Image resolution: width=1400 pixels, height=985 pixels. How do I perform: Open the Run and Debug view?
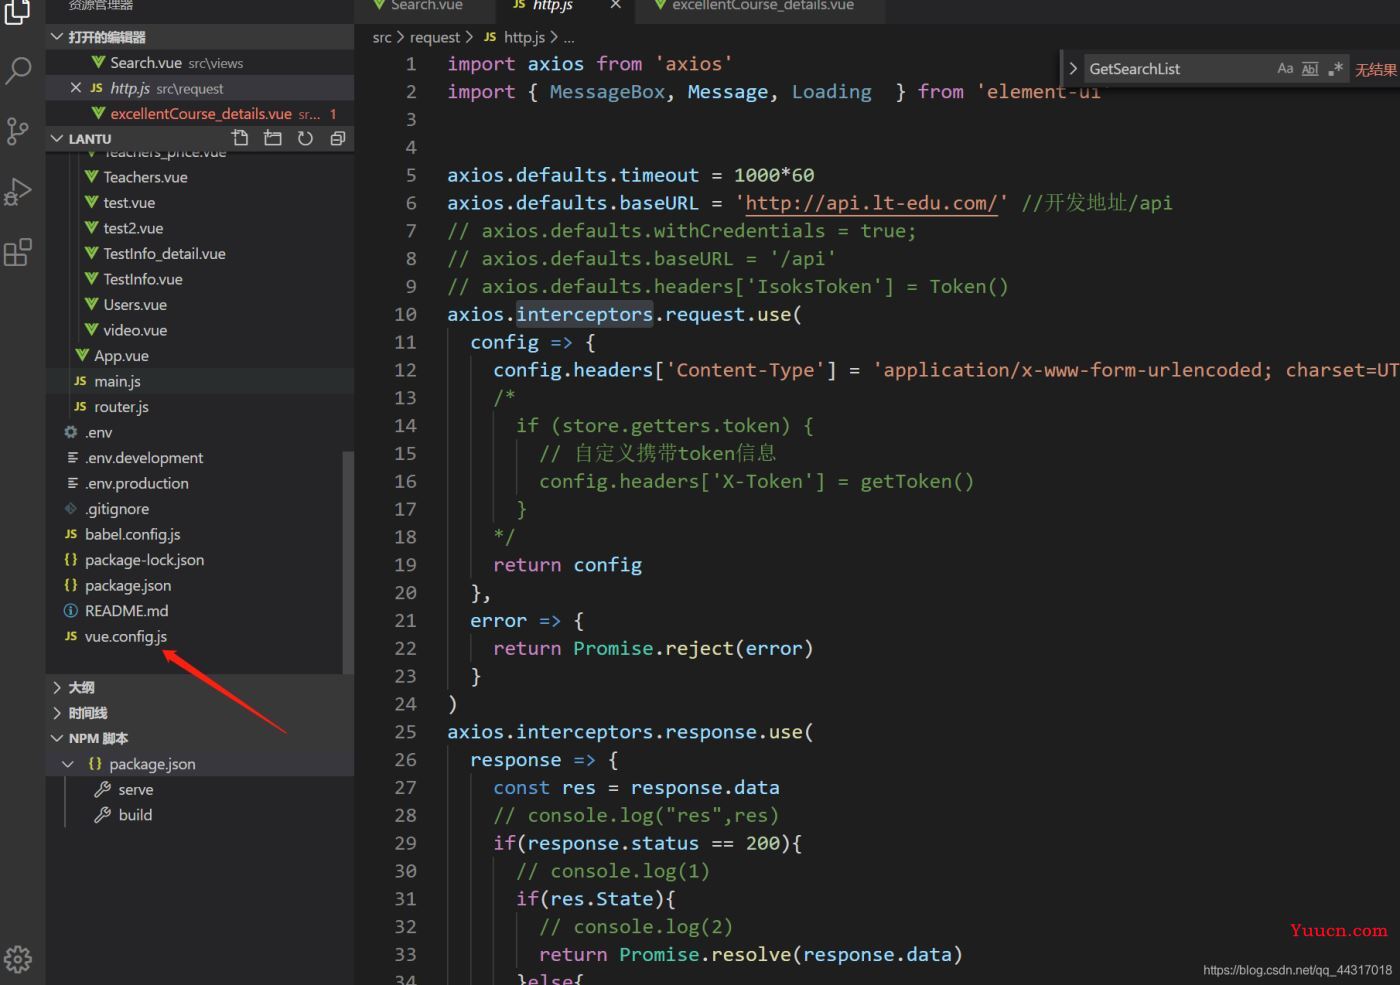coord(18,191)
